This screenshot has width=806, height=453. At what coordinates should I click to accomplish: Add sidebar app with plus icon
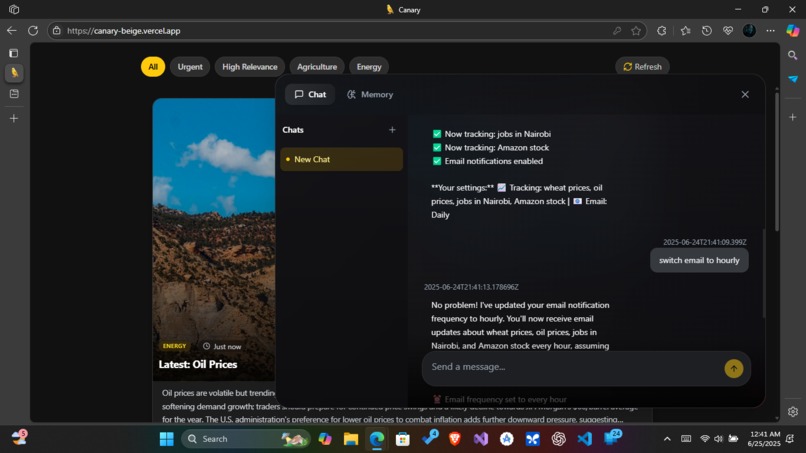click(793, 117)
